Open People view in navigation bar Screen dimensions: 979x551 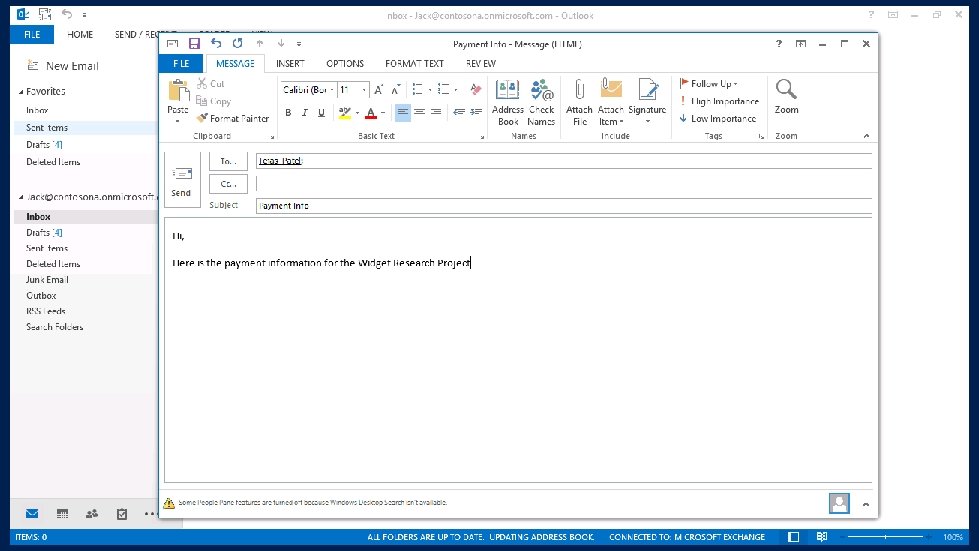(92, 514)
